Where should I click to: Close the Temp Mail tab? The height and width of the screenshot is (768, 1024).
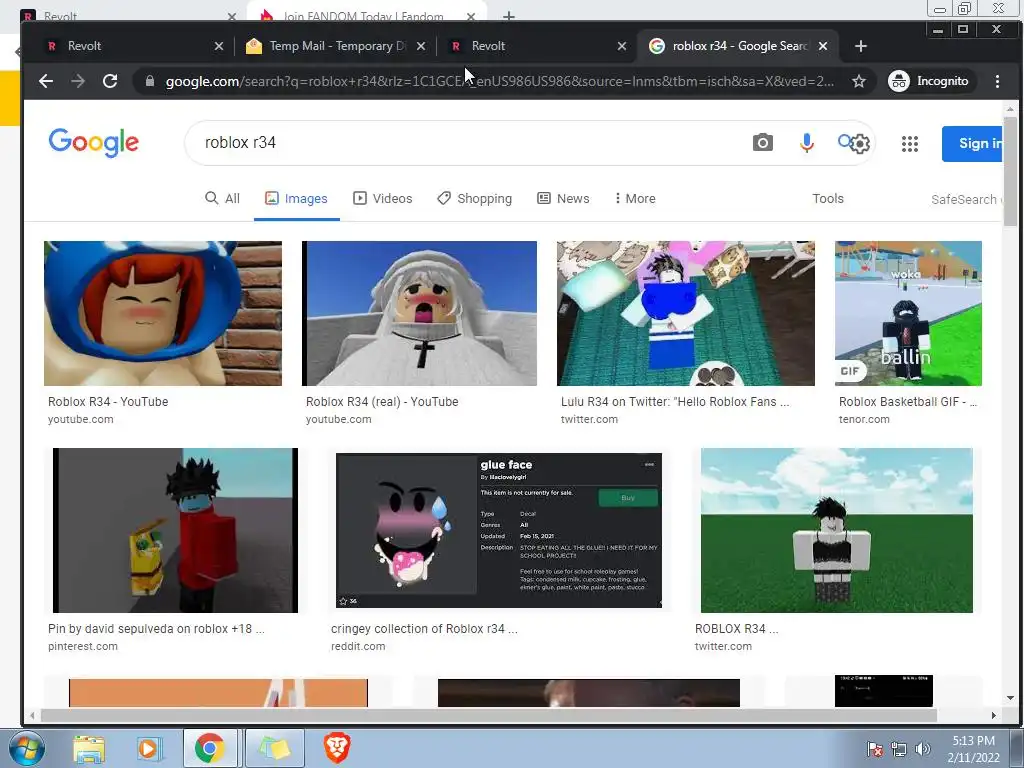pyautogui.click(x=421, y=46)
